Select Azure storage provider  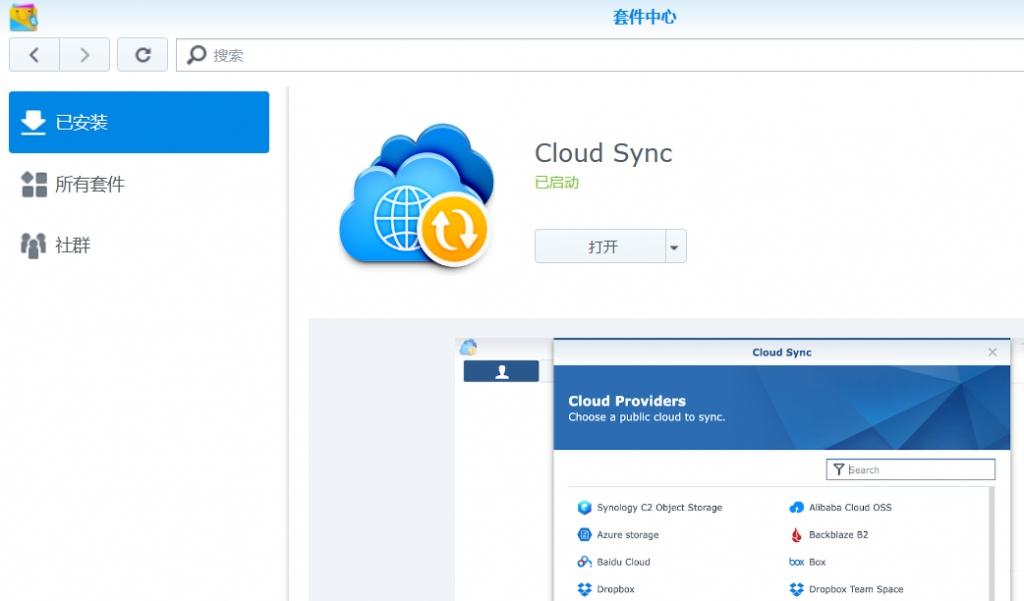tap(618, 534)
